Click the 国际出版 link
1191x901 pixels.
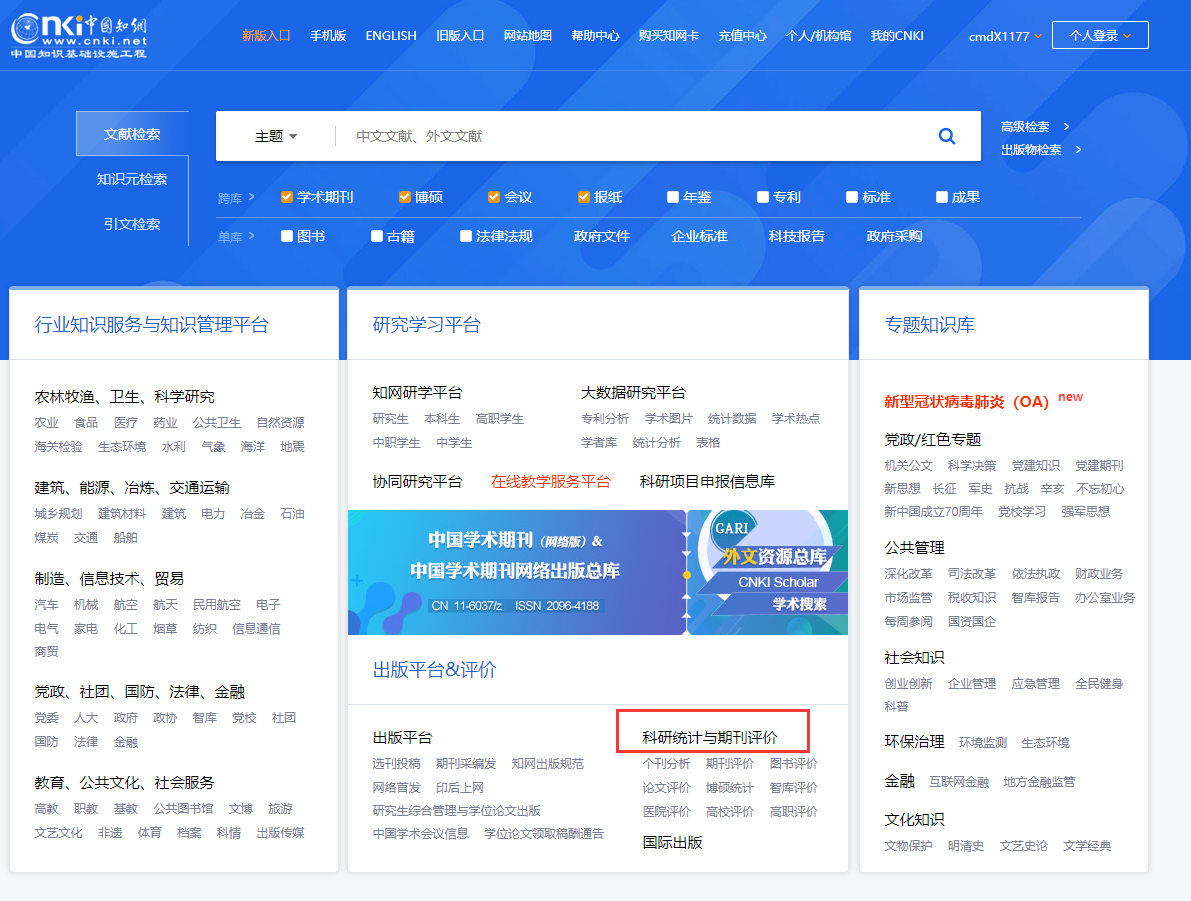672,843
